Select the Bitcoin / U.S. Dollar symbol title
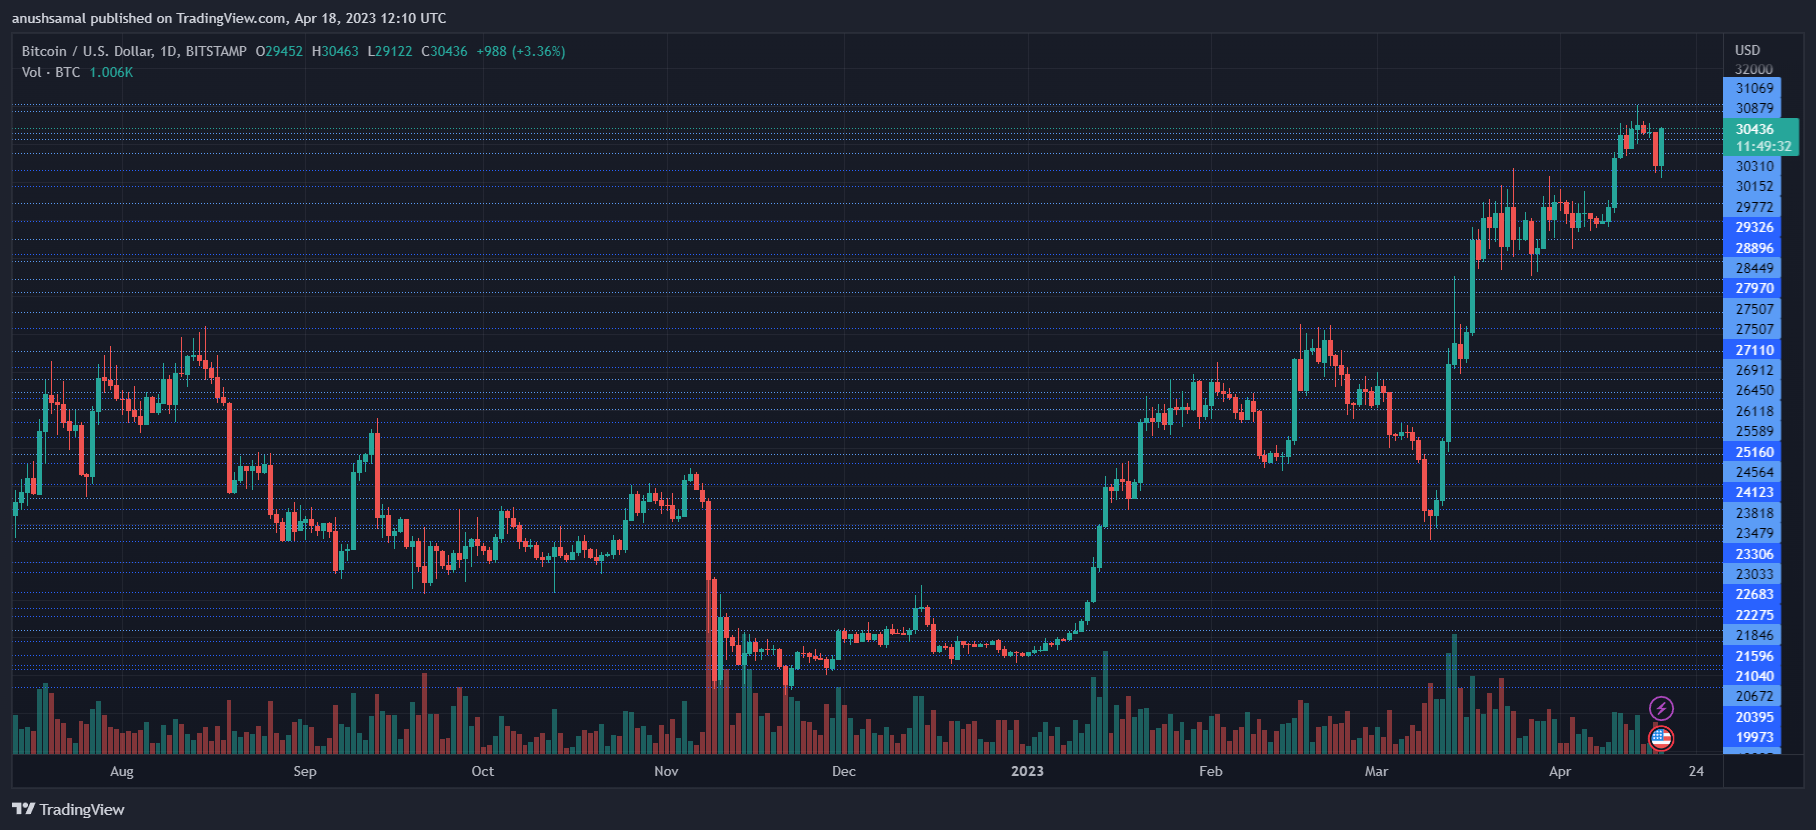This screenshot has height=830, width=1816. 134,51
